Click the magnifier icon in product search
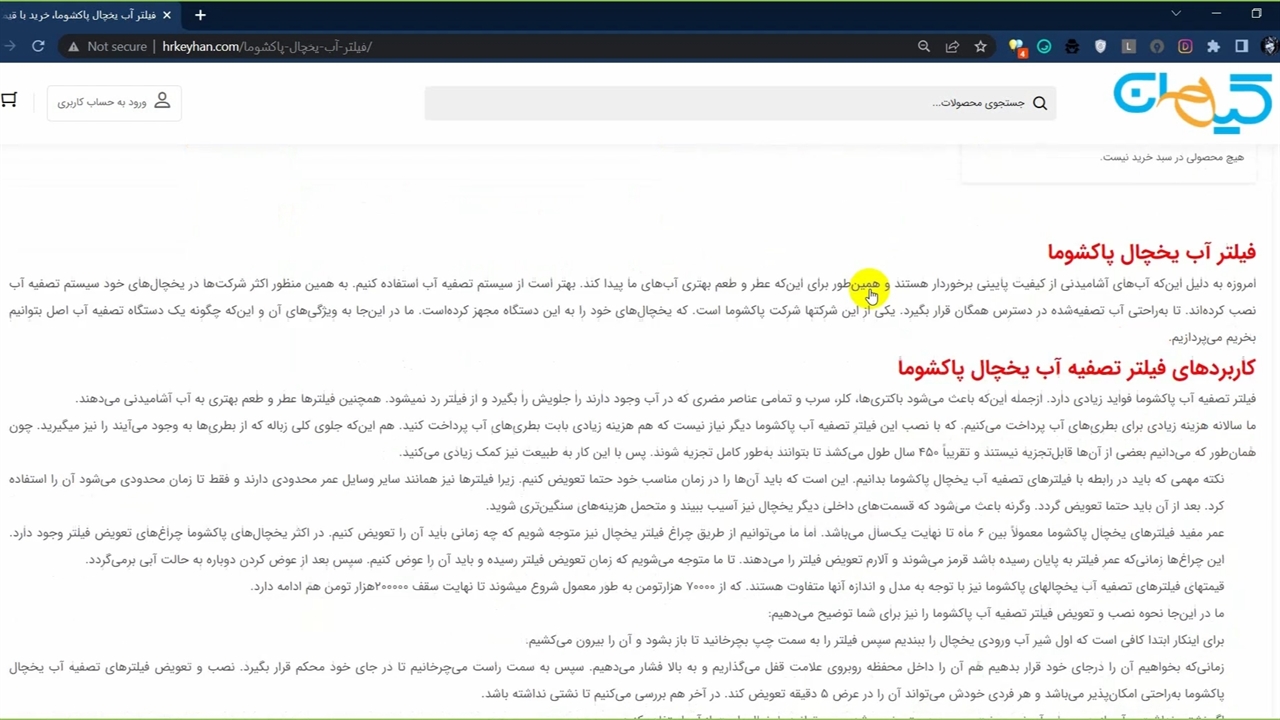This screenshot has width=1280, height=720. click(x=1040, y=103)
